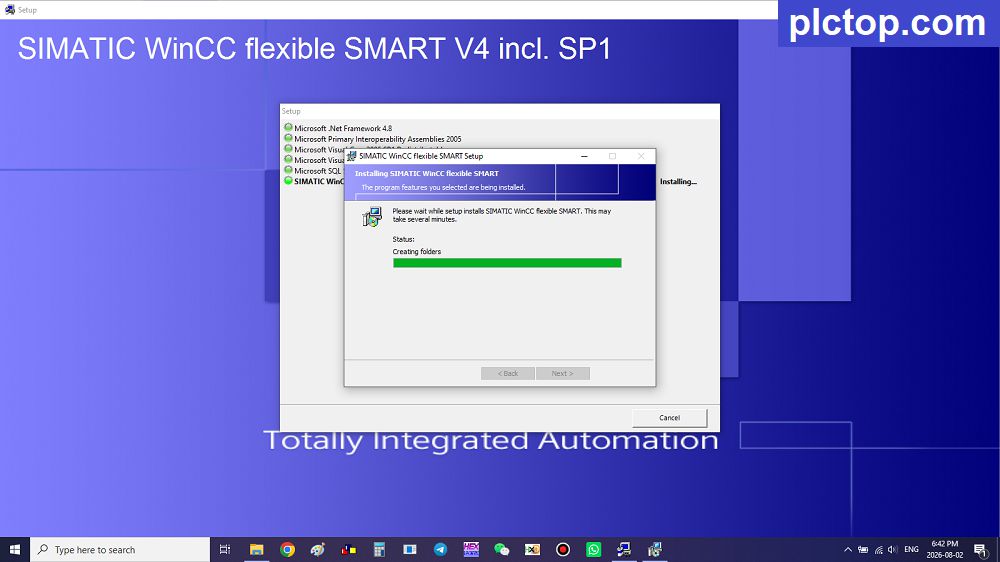Open Task View from the taskbar

pos(224,549)
